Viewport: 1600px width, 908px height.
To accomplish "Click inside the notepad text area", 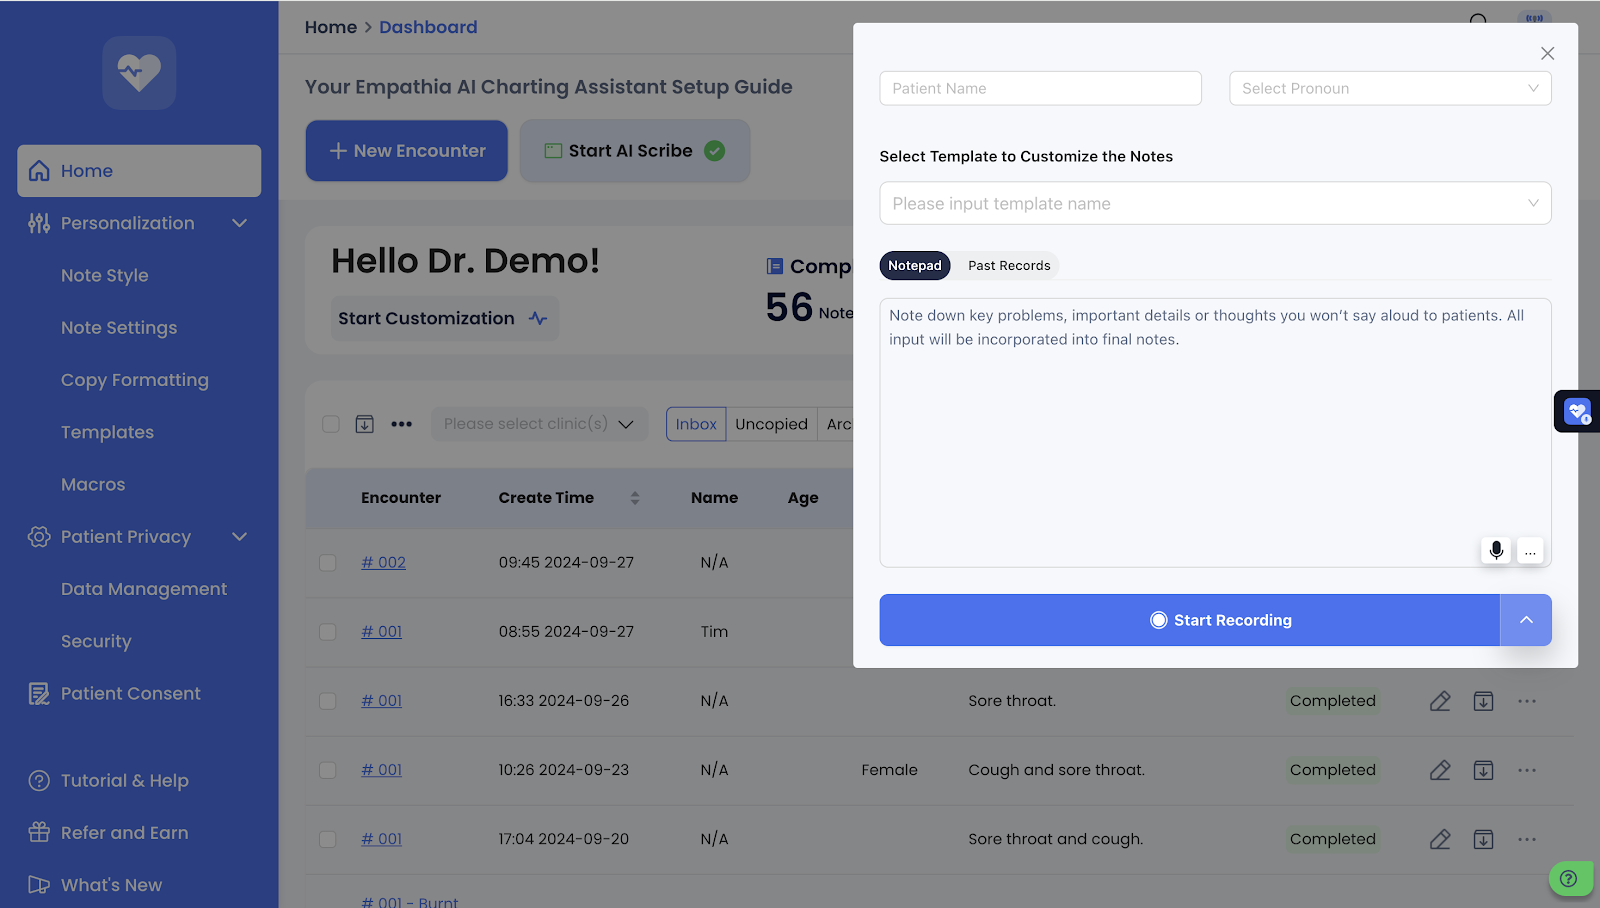I will tap(1215, 433).
